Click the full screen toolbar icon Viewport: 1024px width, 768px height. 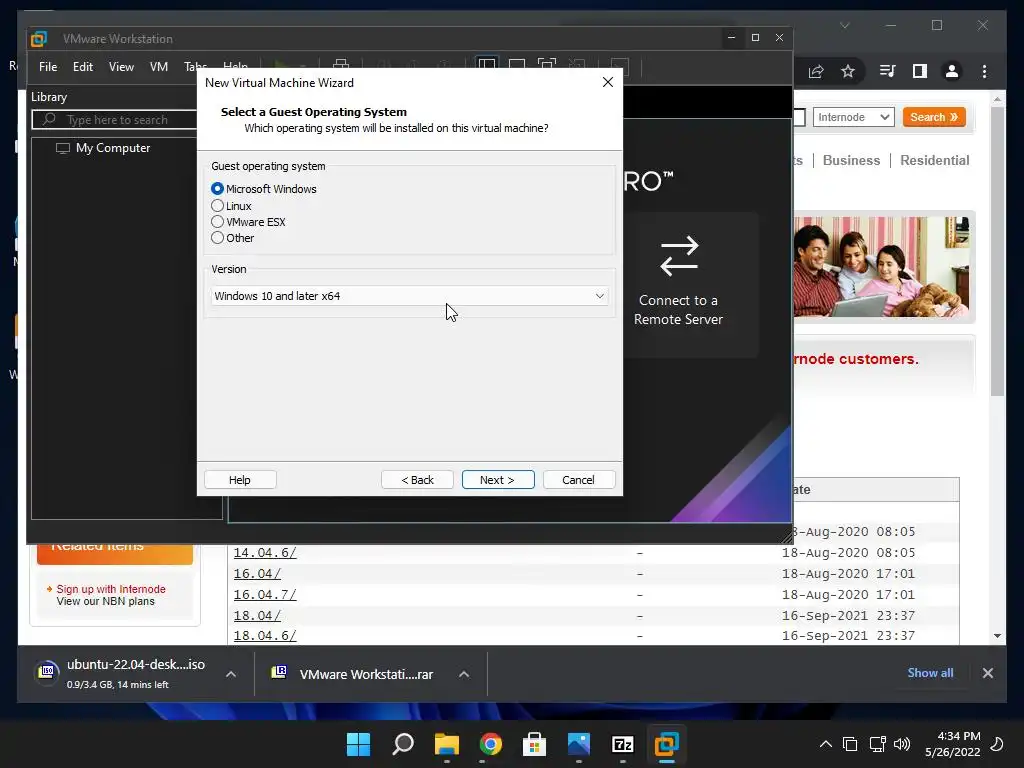click(547, 65)
